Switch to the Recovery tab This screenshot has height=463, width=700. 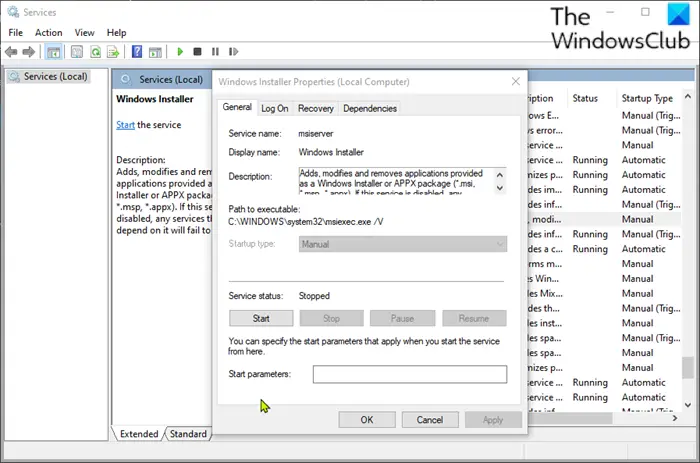(316, 108)
